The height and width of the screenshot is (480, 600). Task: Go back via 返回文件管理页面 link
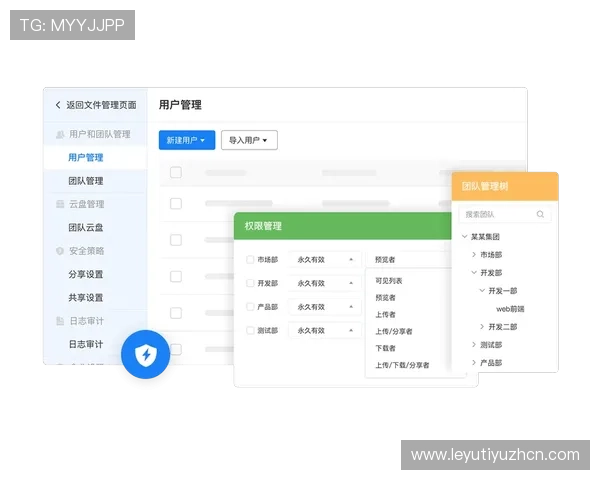click(101, 105)
